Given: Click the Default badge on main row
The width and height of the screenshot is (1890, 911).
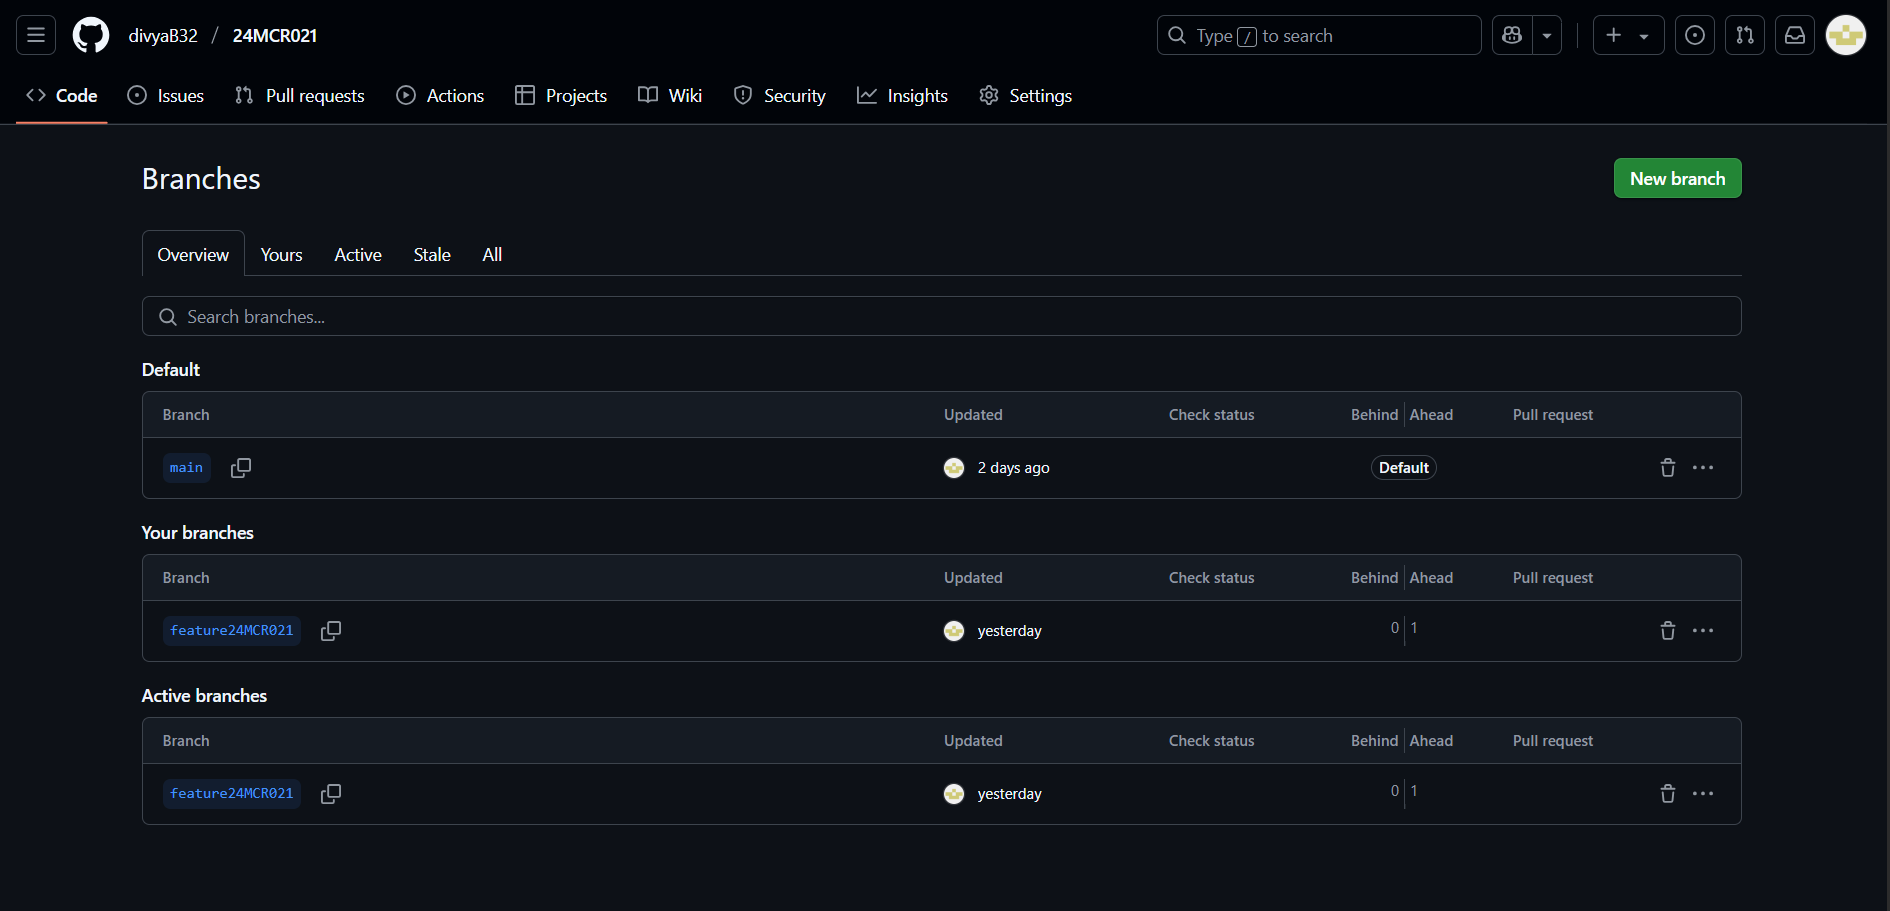Looking at the screenshot, I should point(1403,467).
